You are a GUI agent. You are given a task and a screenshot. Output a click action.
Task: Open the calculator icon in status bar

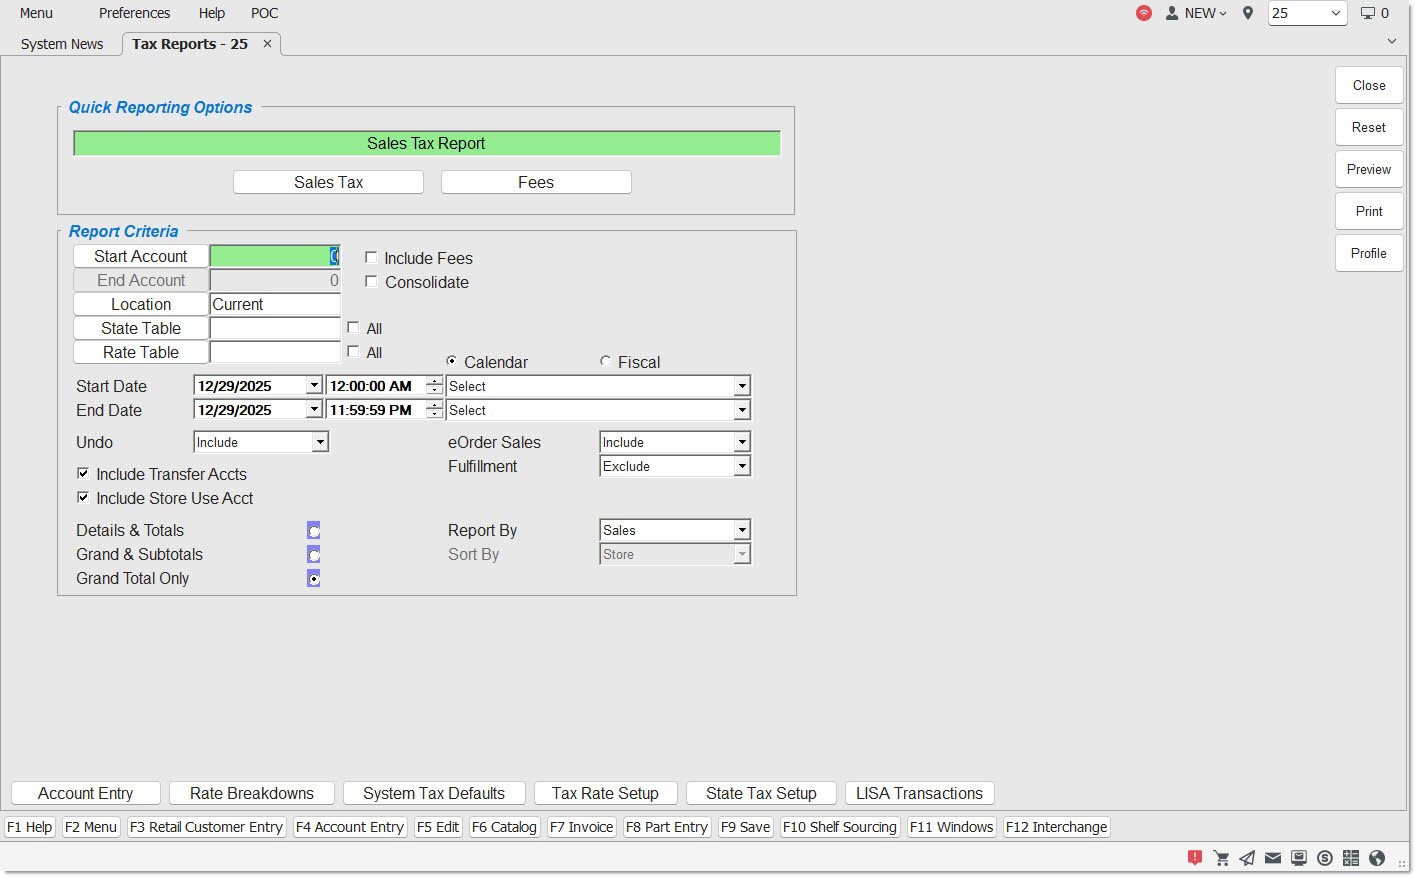coord(1351,858)
